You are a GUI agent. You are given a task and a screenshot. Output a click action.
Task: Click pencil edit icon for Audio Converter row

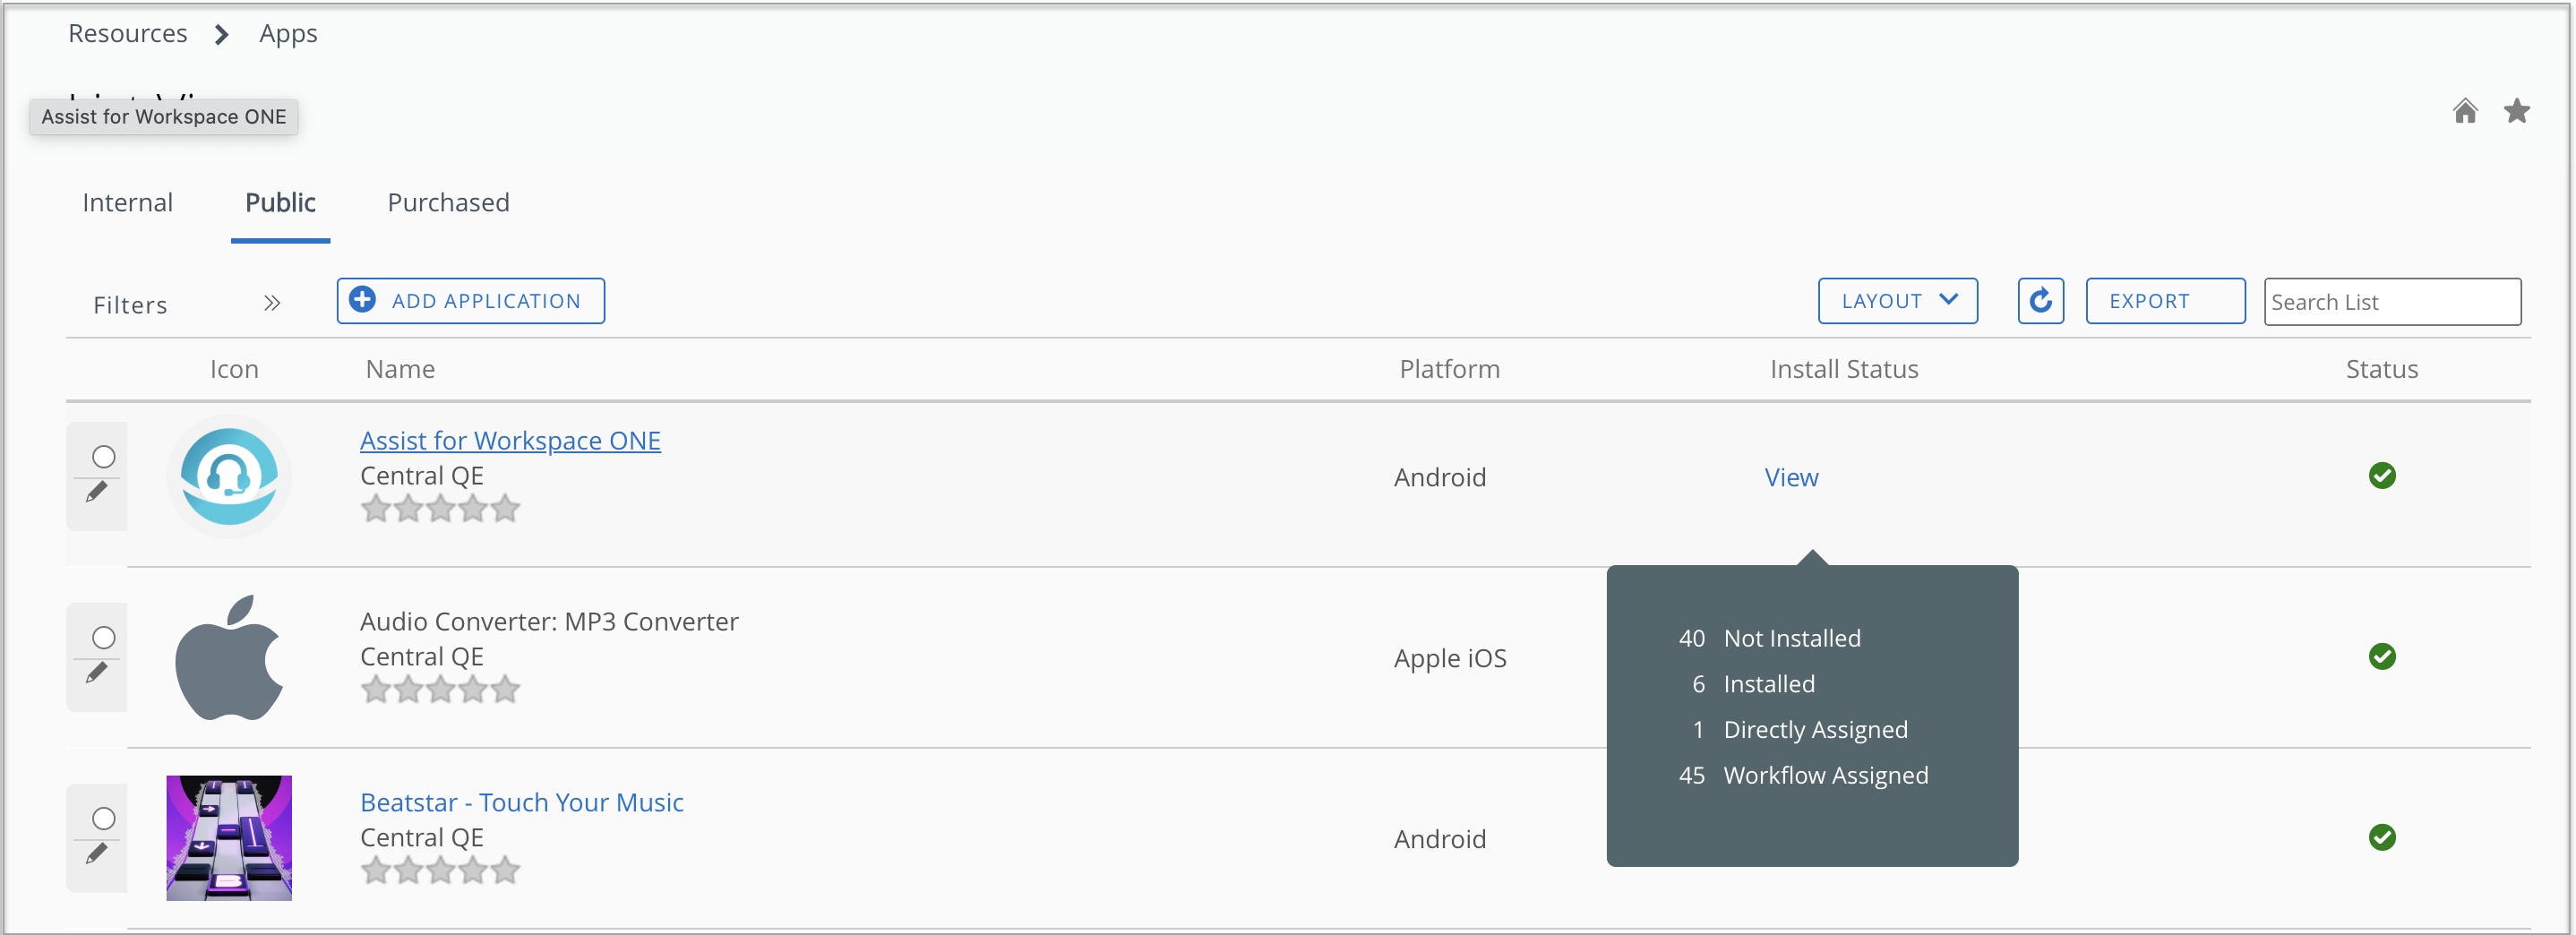tap(97, 673)
